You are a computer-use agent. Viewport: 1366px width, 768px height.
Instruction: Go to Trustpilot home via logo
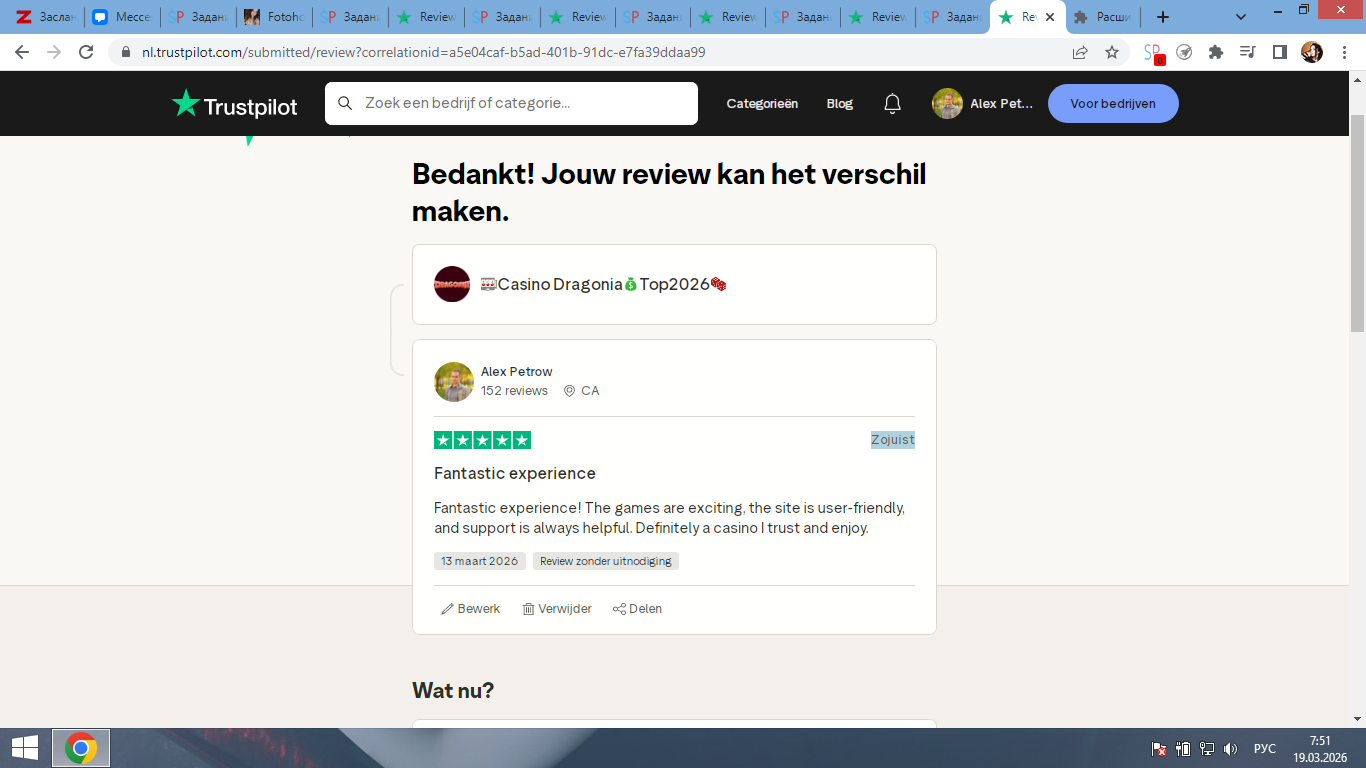click(x=234, y=104)
